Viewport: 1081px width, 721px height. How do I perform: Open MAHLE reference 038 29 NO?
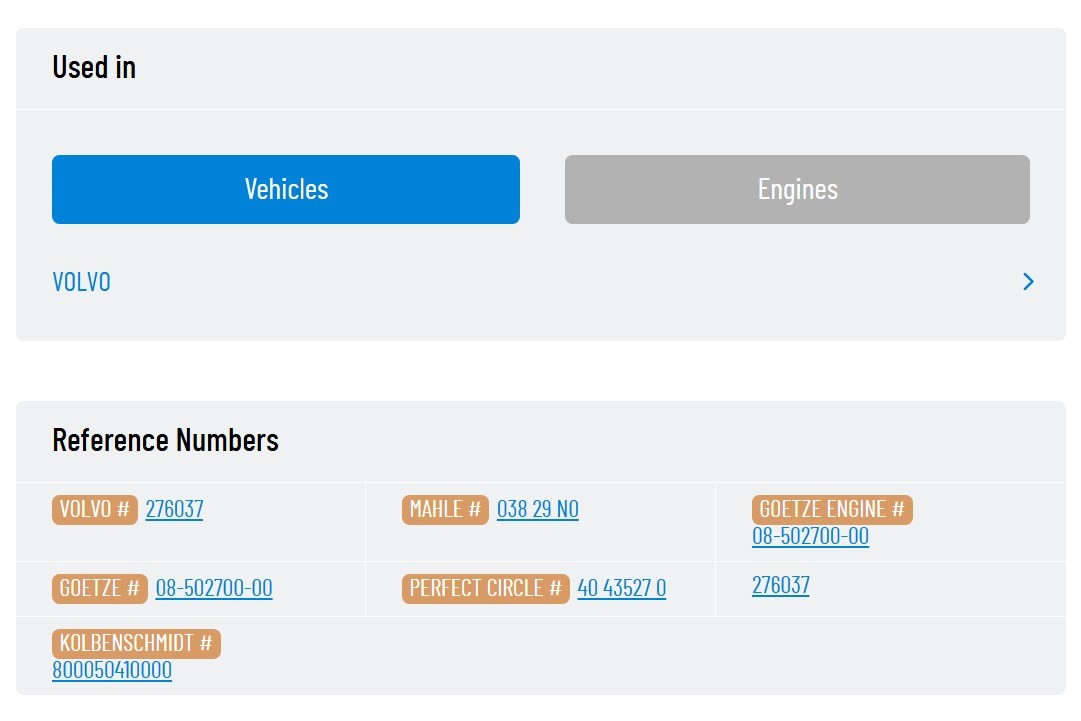538,509
